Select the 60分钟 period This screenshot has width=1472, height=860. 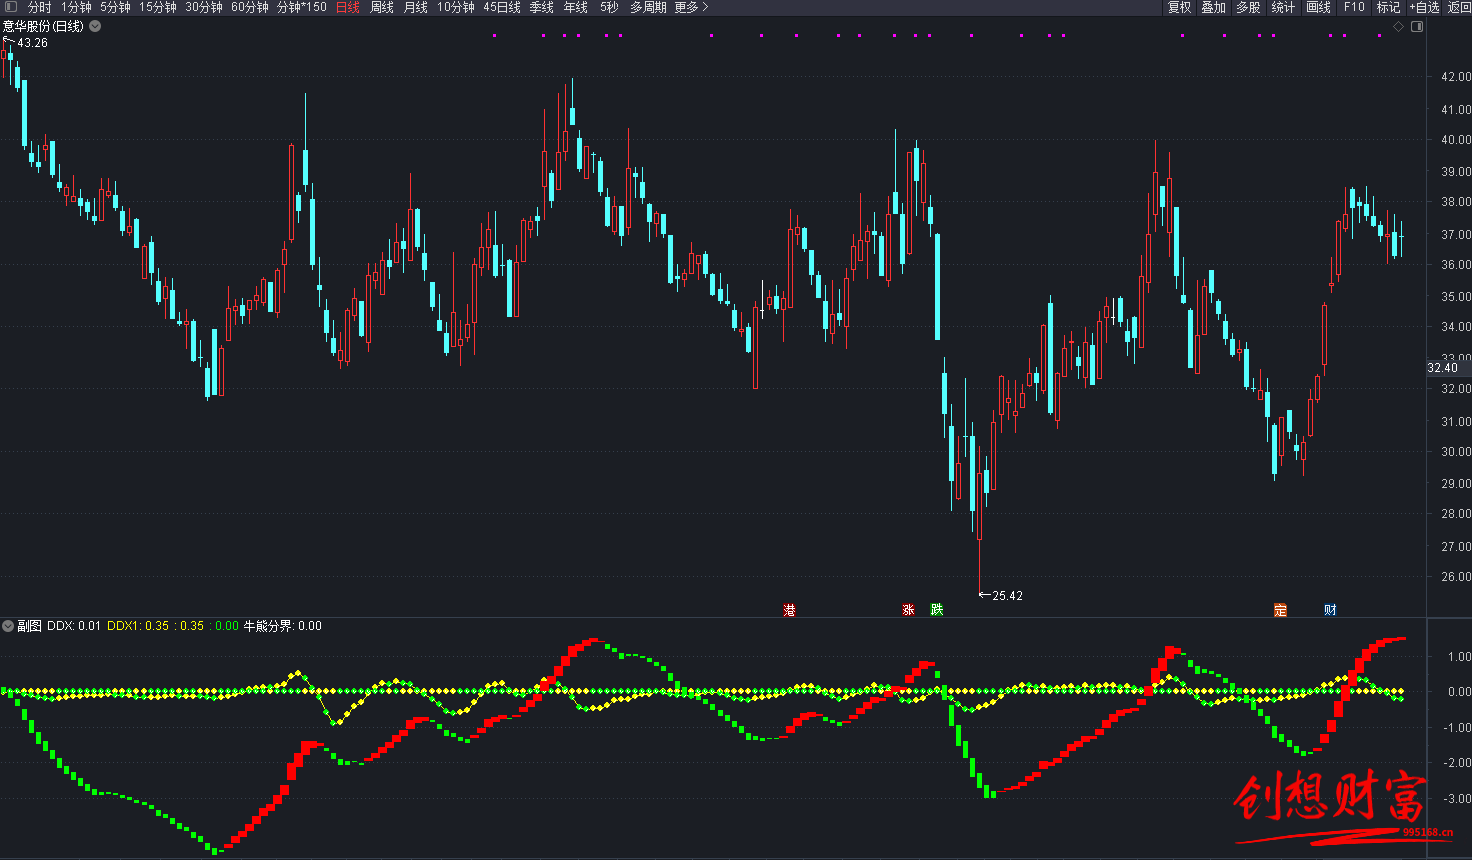(x=250, y=7)
